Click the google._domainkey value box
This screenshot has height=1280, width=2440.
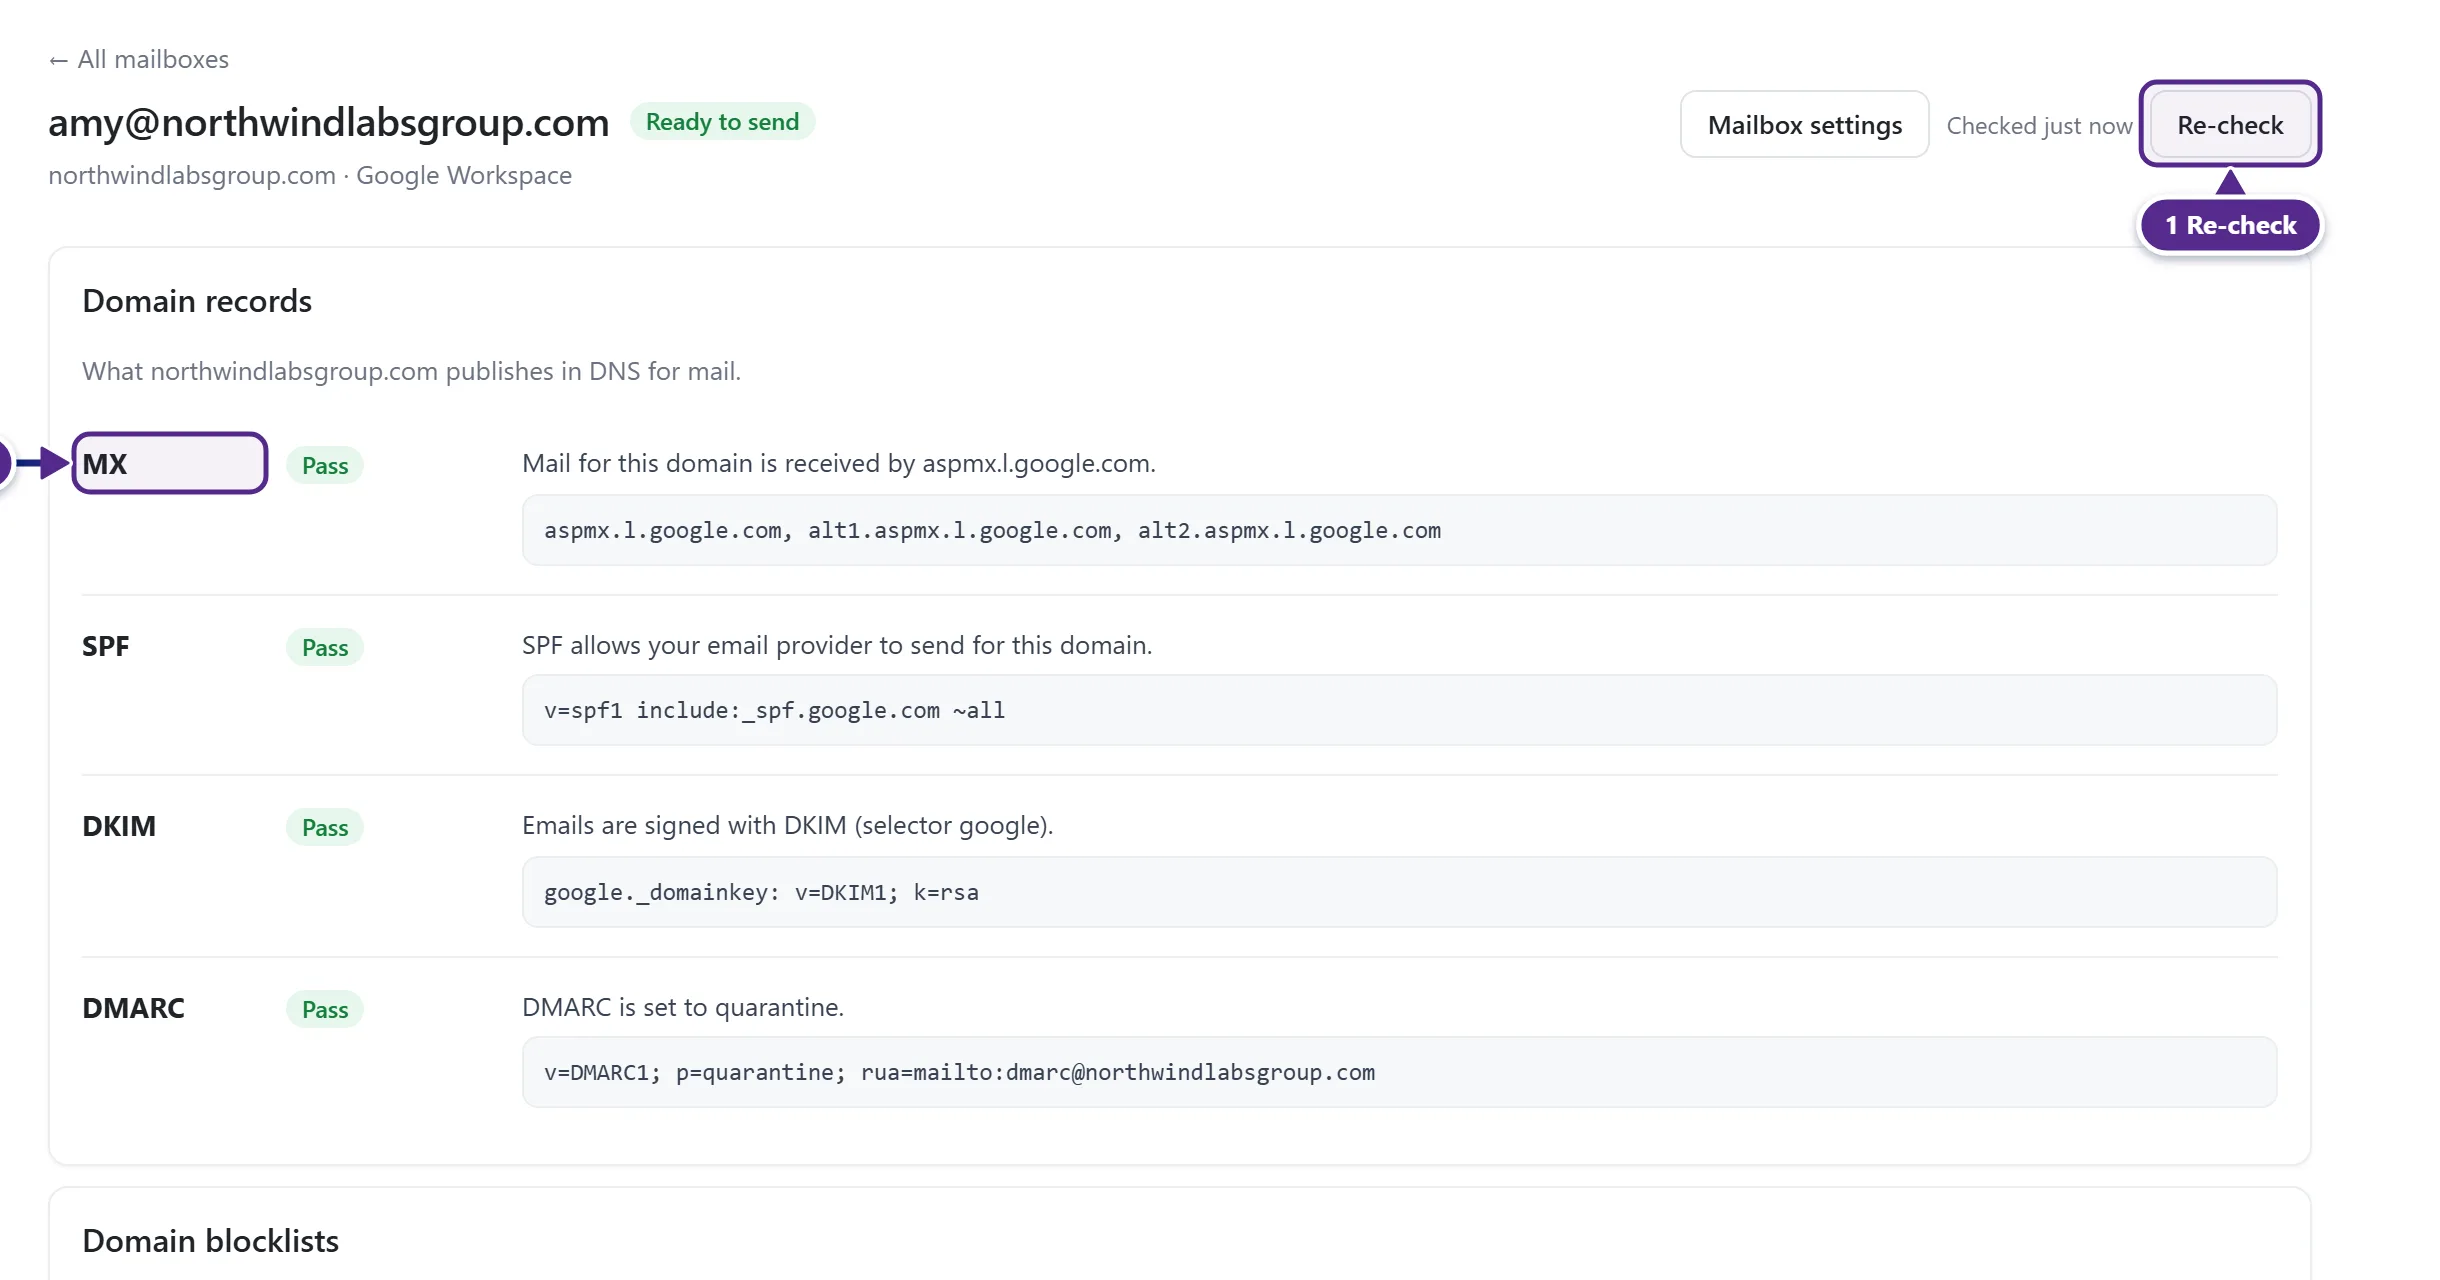click(x=1399, y=892)
